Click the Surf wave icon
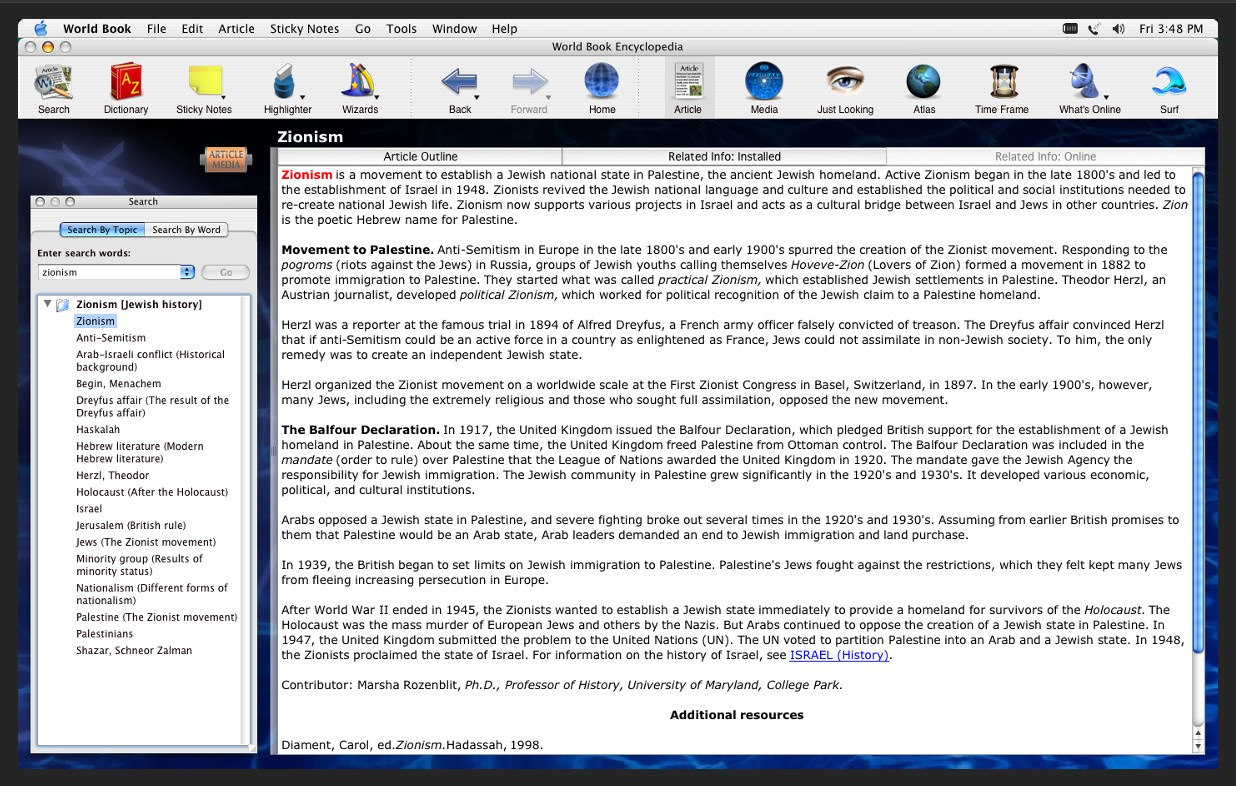This screenshot has height=786, width=1236. [x=1169, y=88]
